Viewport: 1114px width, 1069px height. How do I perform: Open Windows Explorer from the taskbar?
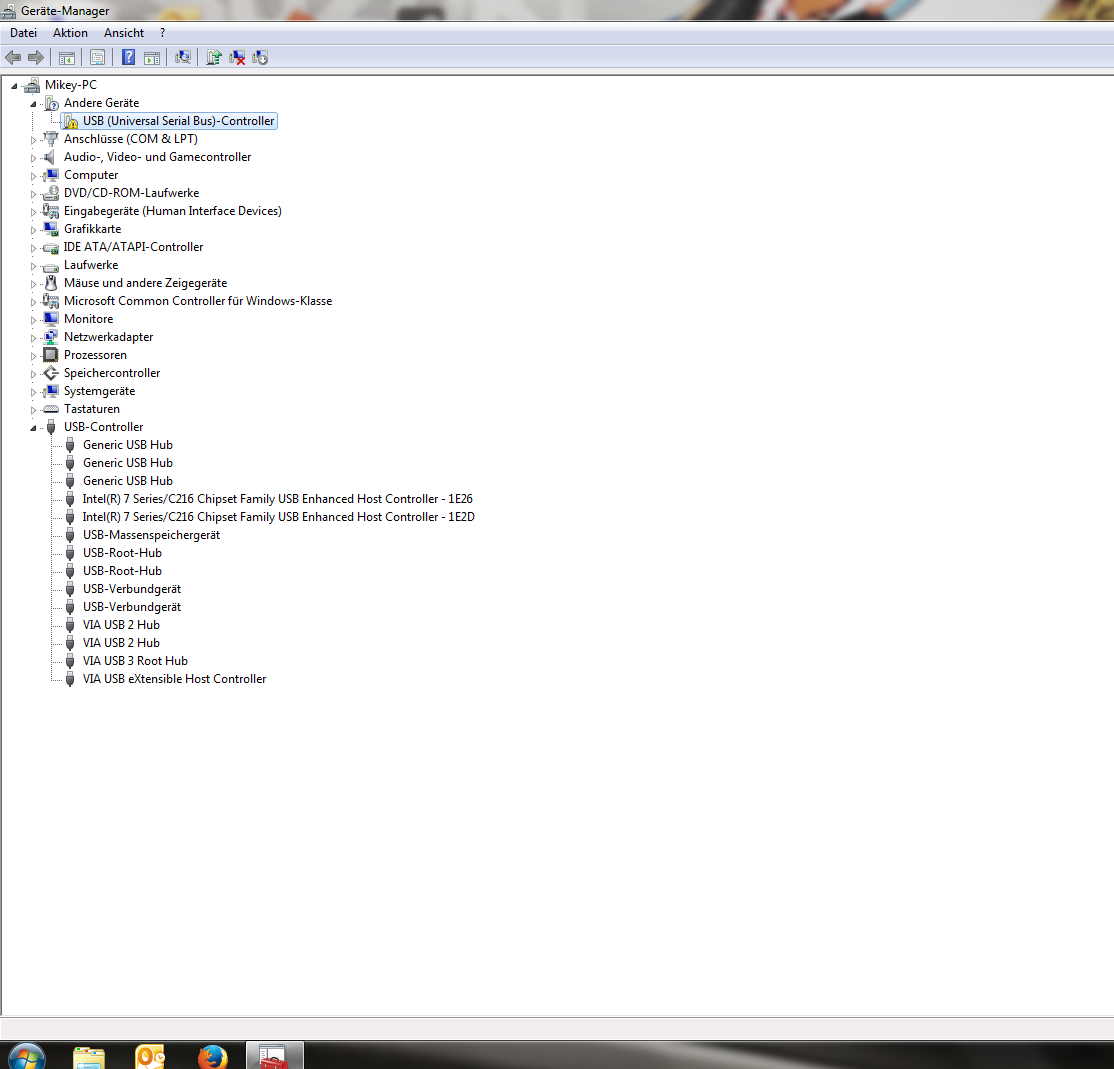pos(89,1056)
